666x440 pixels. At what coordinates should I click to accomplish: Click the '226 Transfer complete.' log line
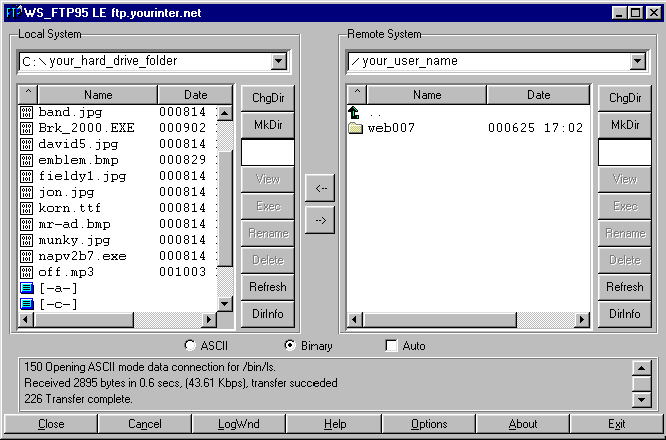point(78,399)
